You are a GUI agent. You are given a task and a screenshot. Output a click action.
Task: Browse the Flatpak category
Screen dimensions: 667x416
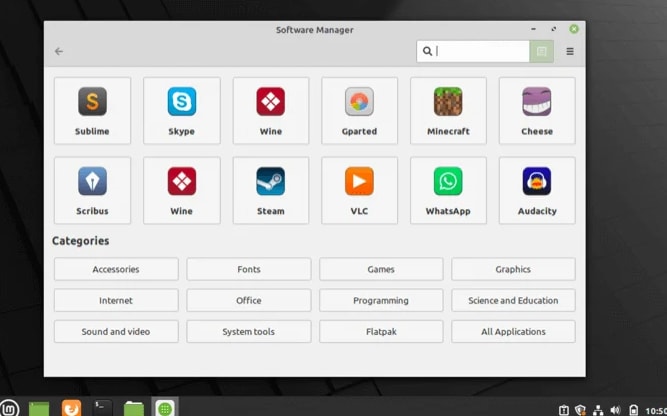tap(381, 331)
